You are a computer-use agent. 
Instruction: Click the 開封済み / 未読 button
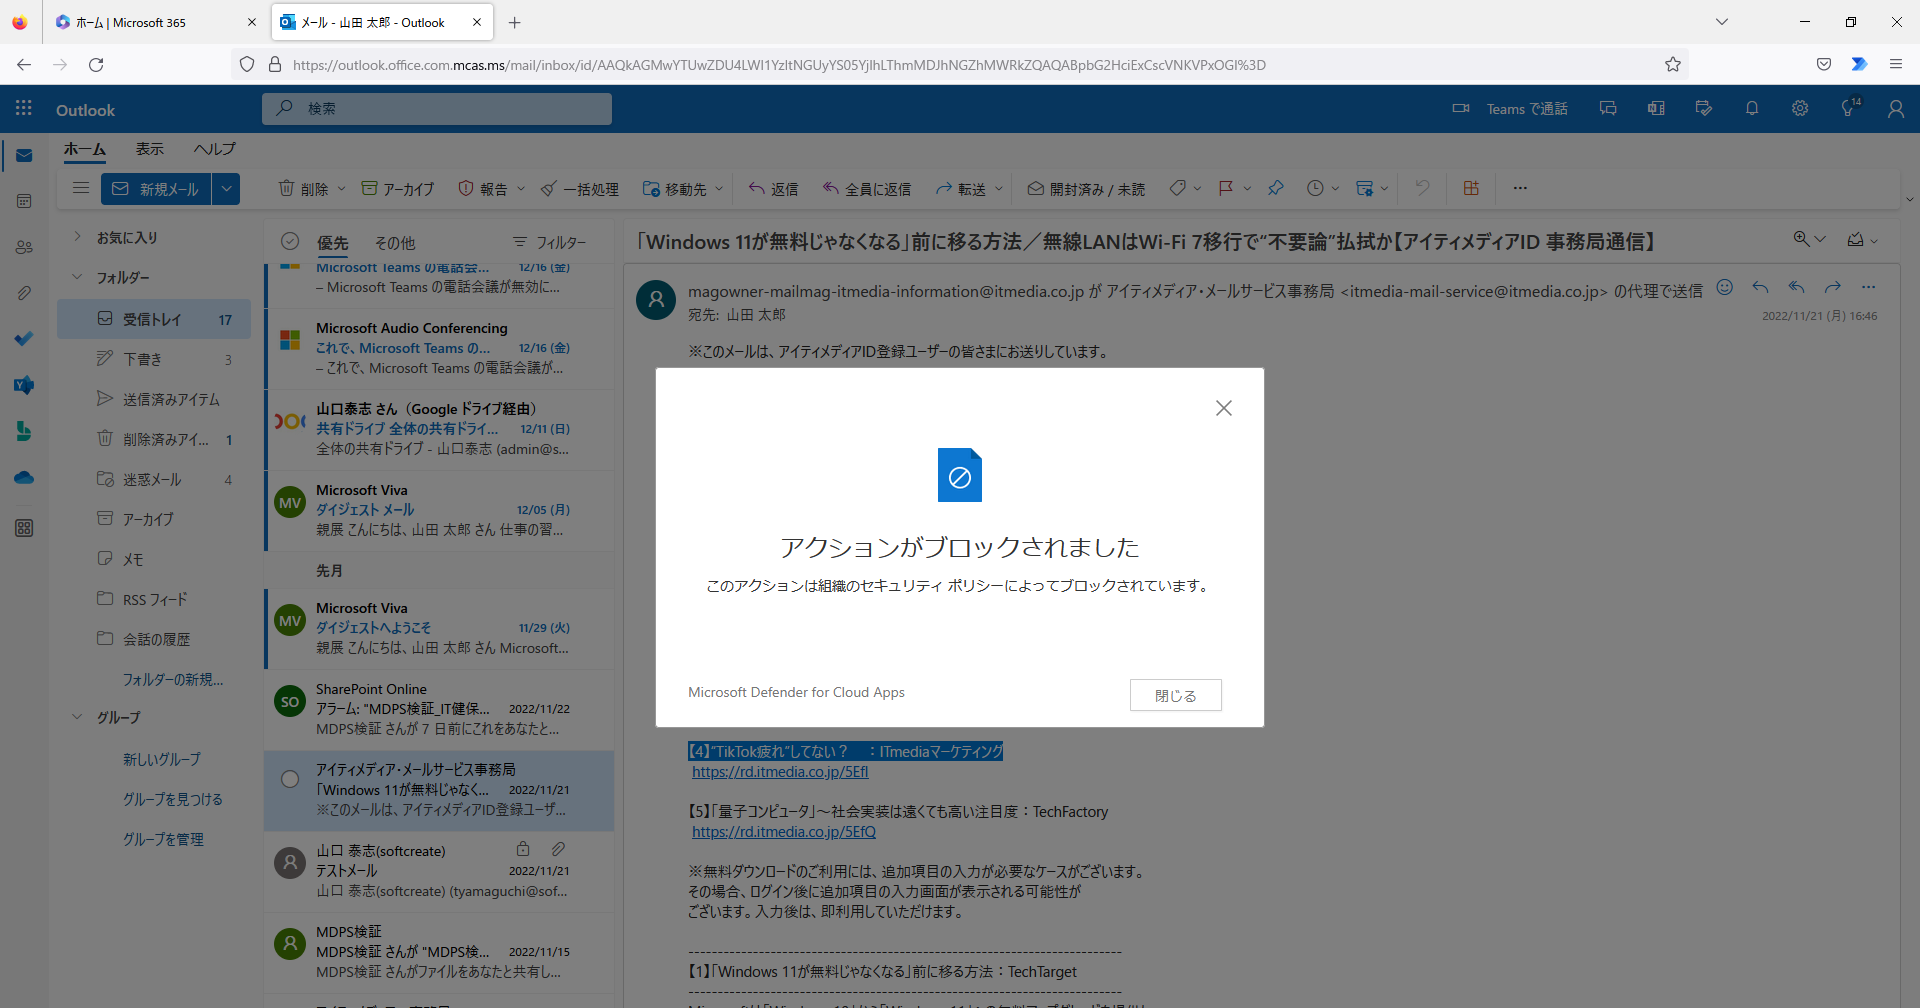tap(1086, 188)
